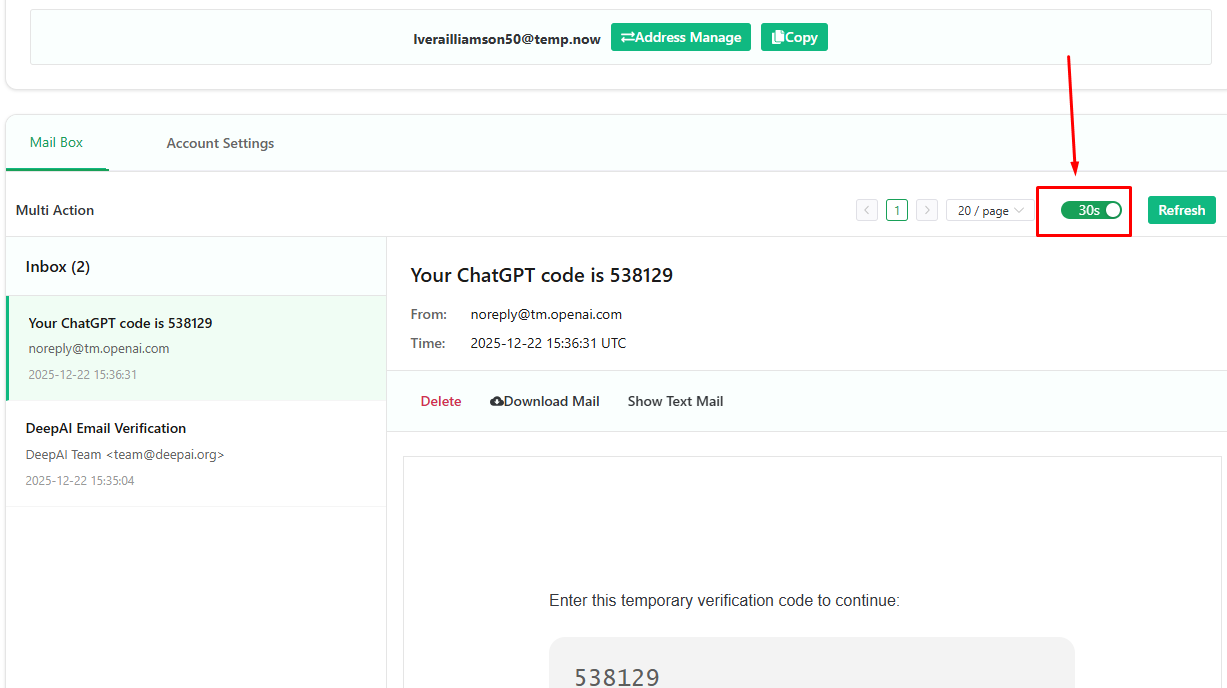Go to the next page arrow

point(927,210)
